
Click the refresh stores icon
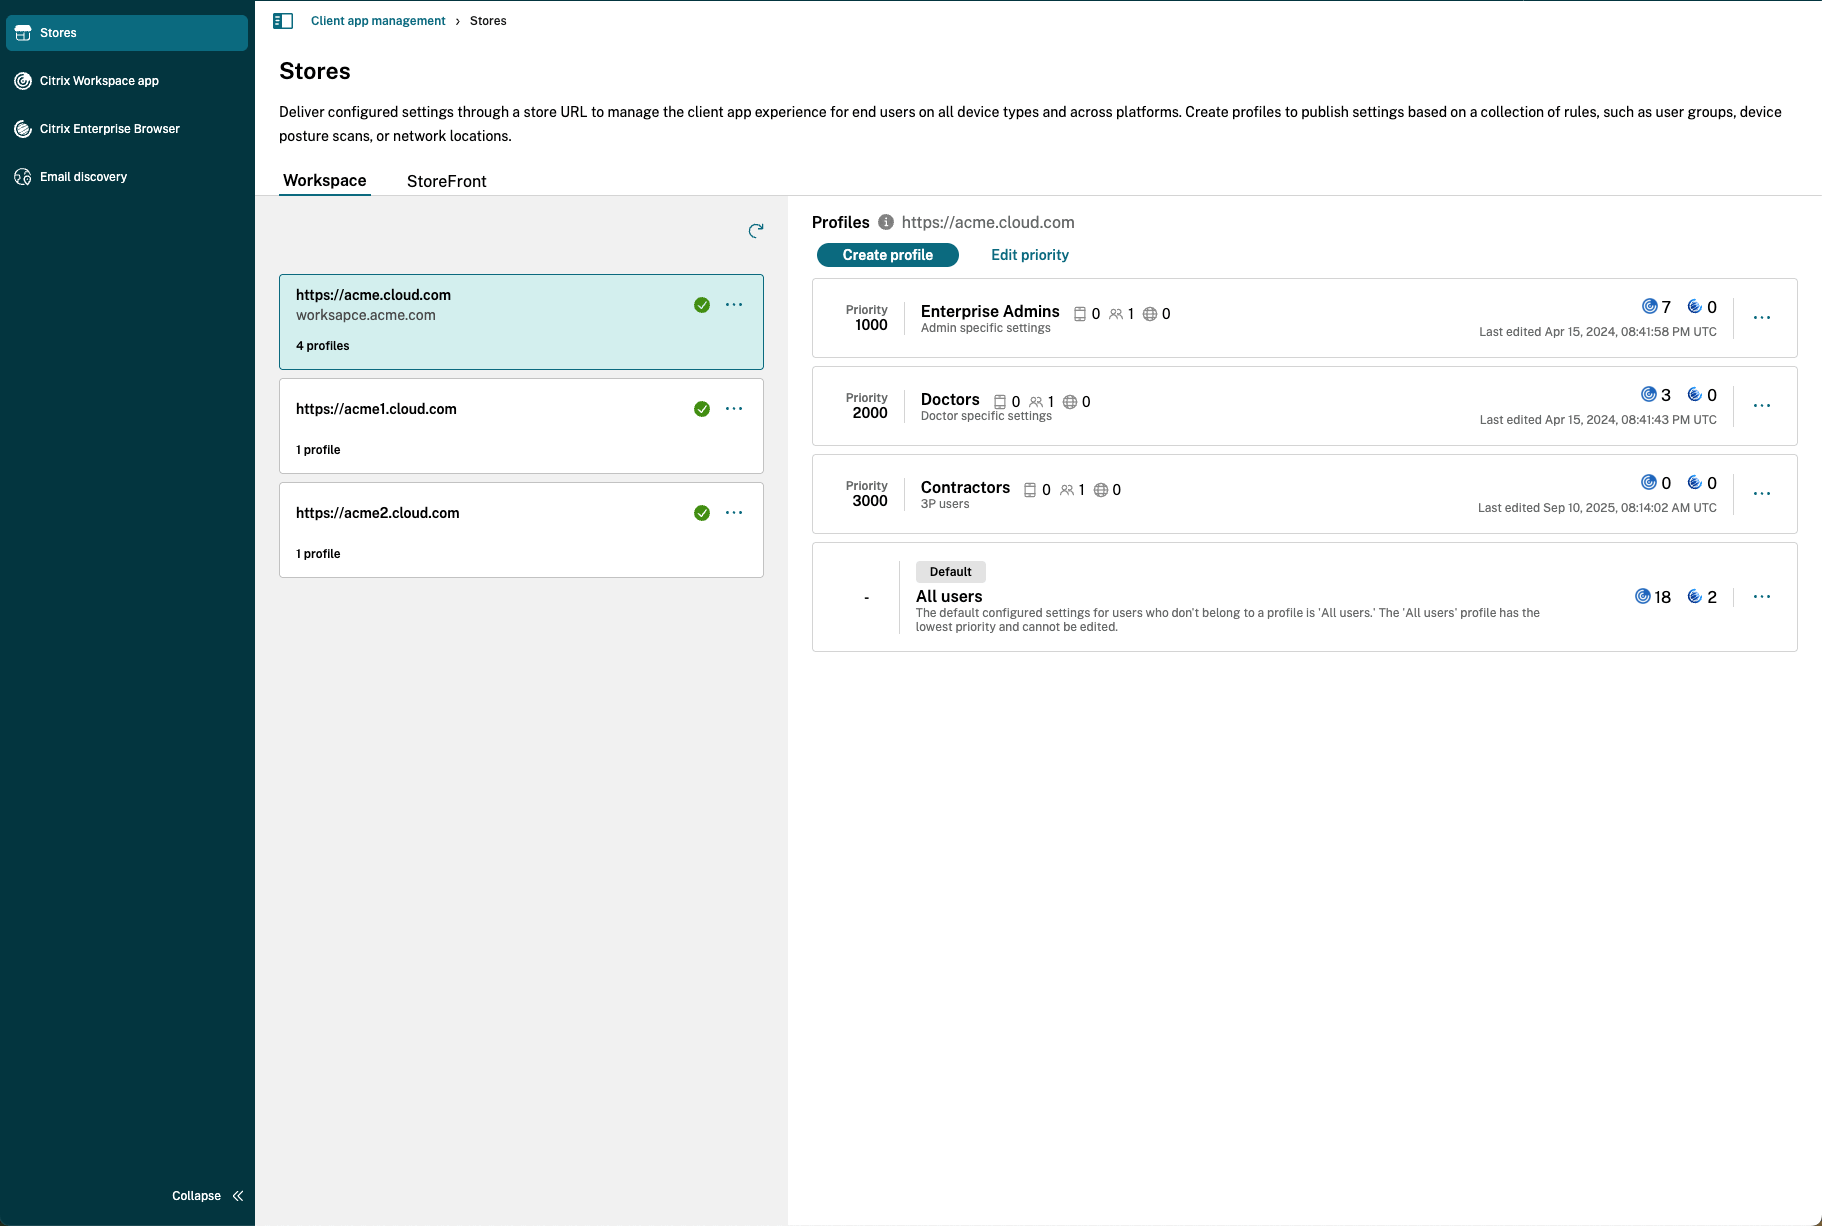point(756,231)
